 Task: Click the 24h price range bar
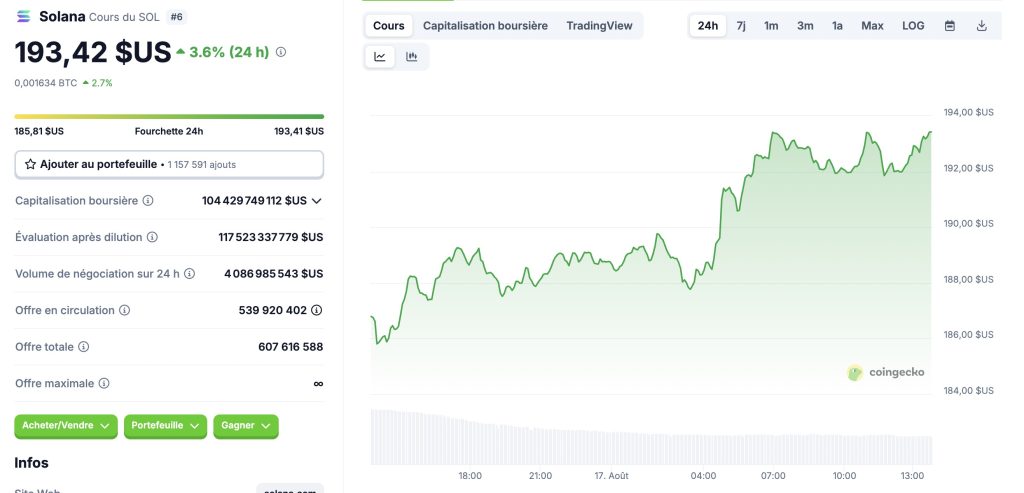169,117
